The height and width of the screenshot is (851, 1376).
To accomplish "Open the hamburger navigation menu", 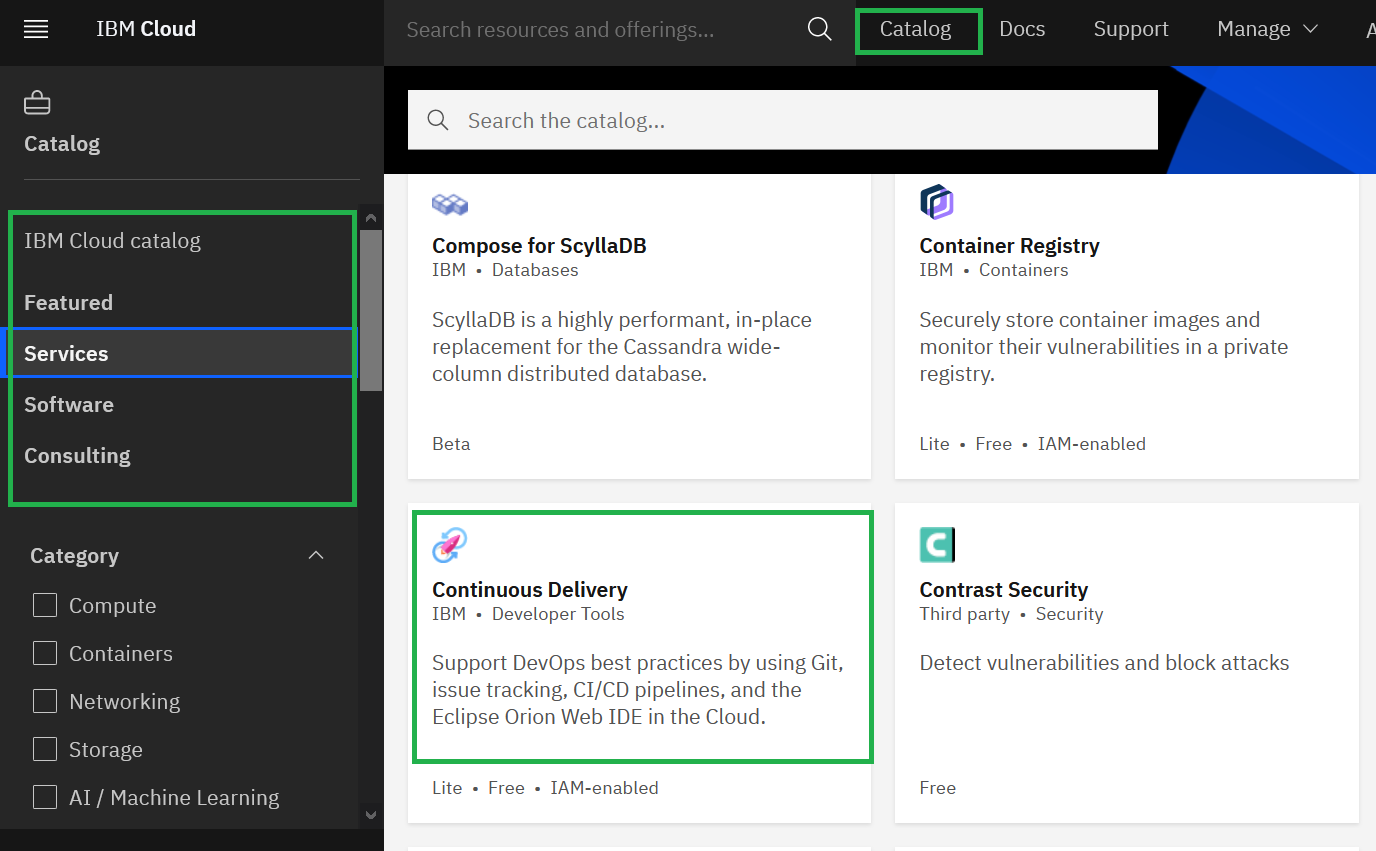I will [36, 29].
